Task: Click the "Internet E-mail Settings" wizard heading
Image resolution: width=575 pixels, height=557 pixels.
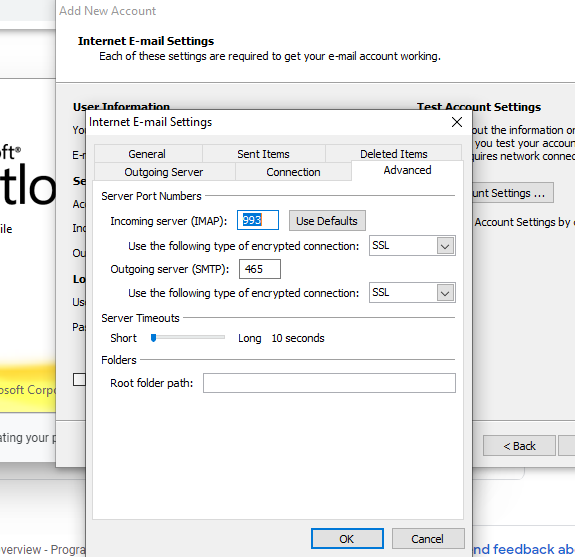Action: point(146,41)
